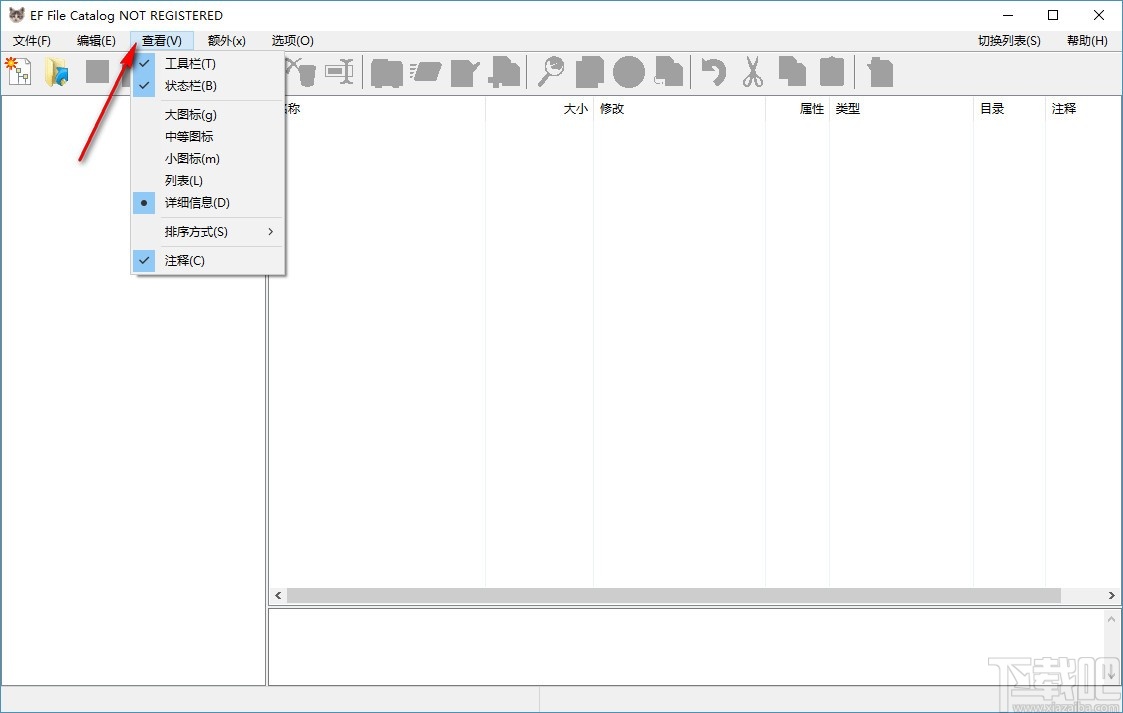Open 帮助(H) from the menu bar

pos(1086,40)
